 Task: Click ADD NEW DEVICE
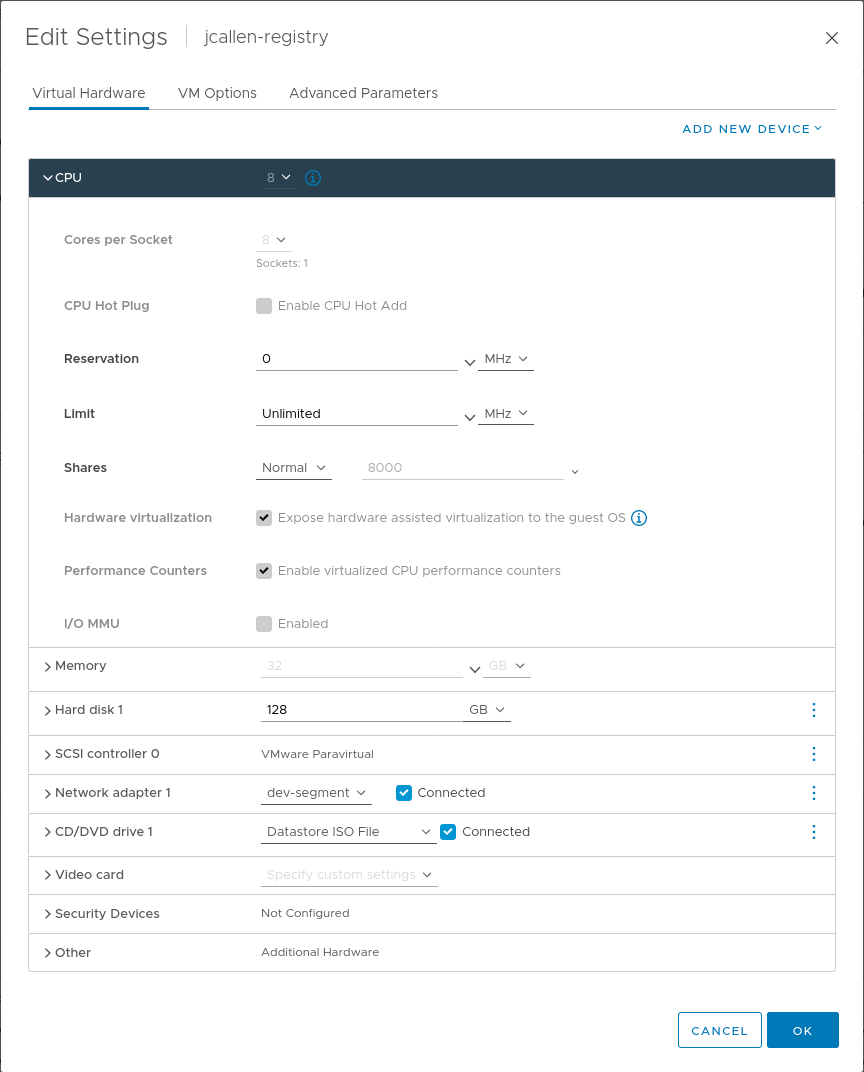[x=751, y=129]
